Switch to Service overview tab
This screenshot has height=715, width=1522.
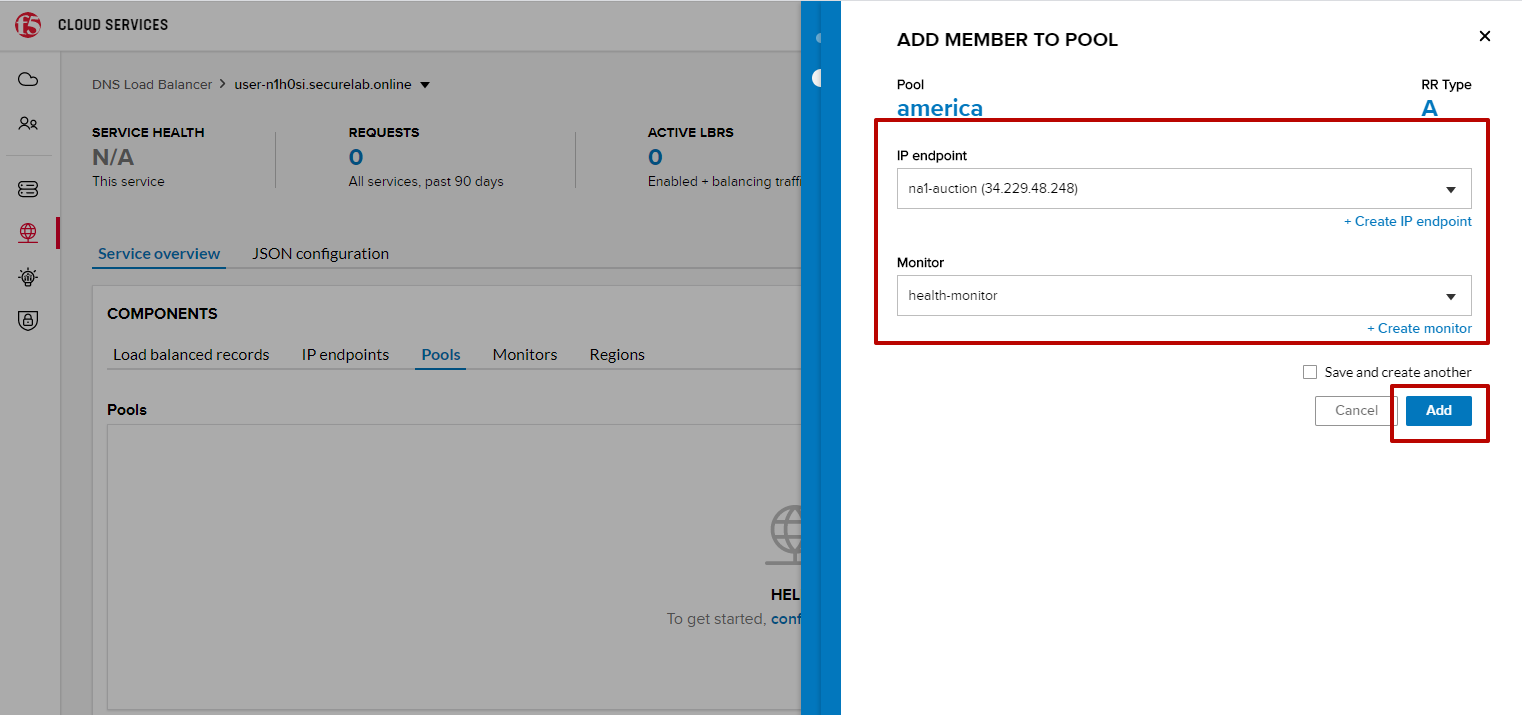pos(159,254)
